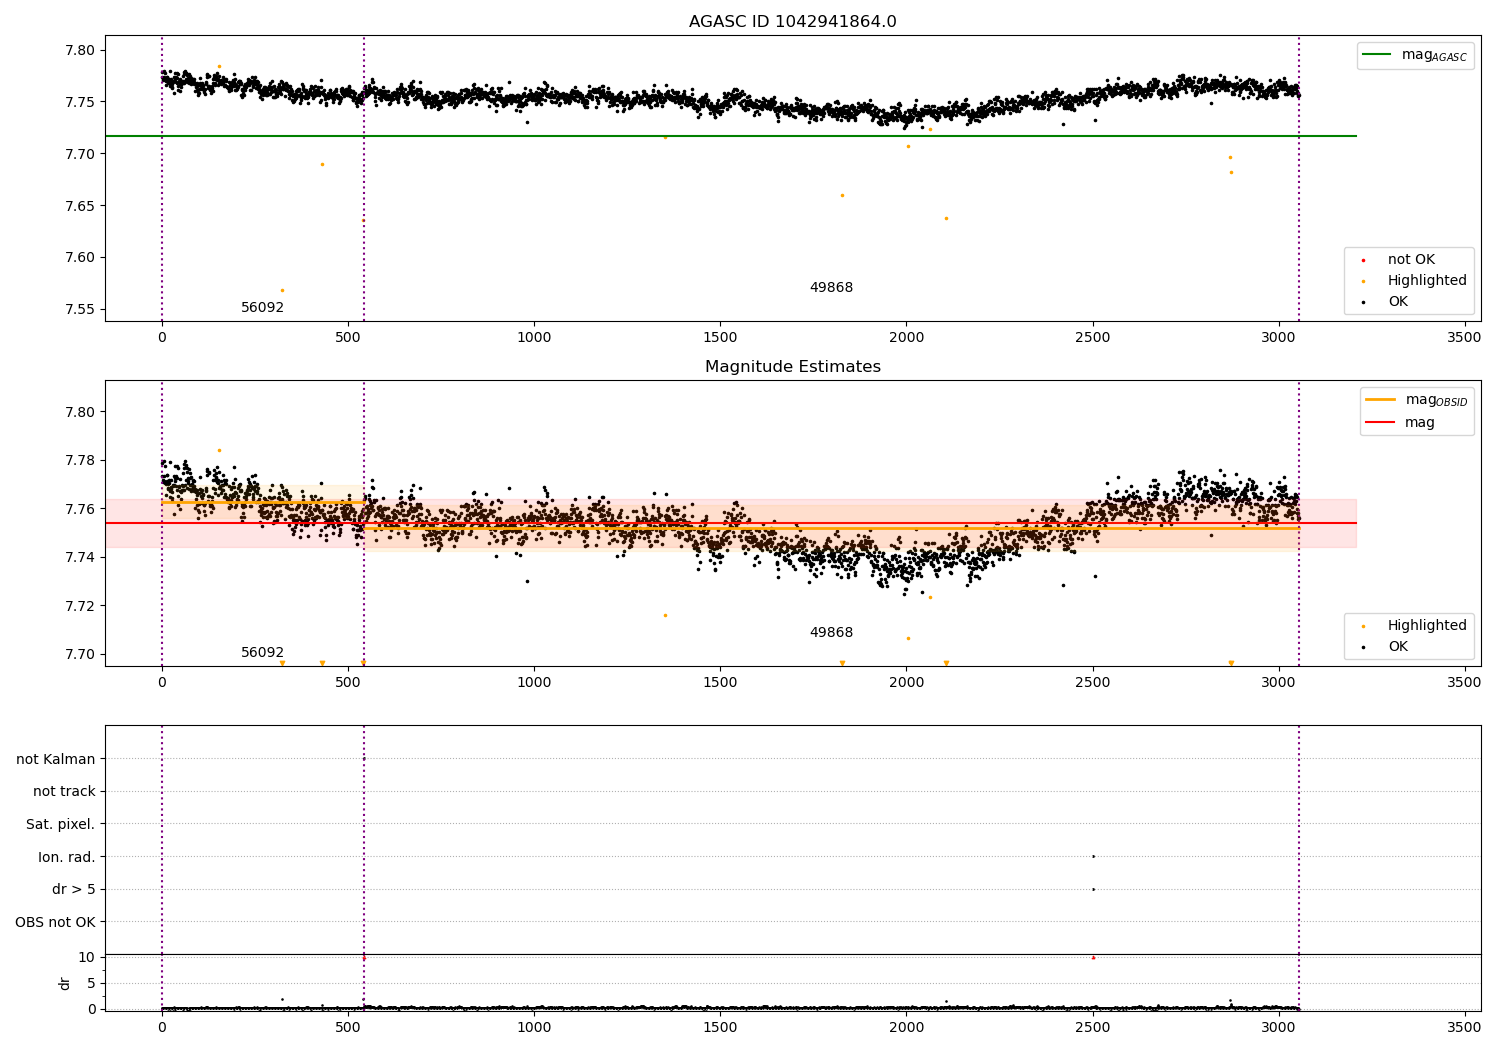1500x1050 pixels.
Task: Click the 500 x-tick under the bottom plot
Action: tap(348, 1027)
